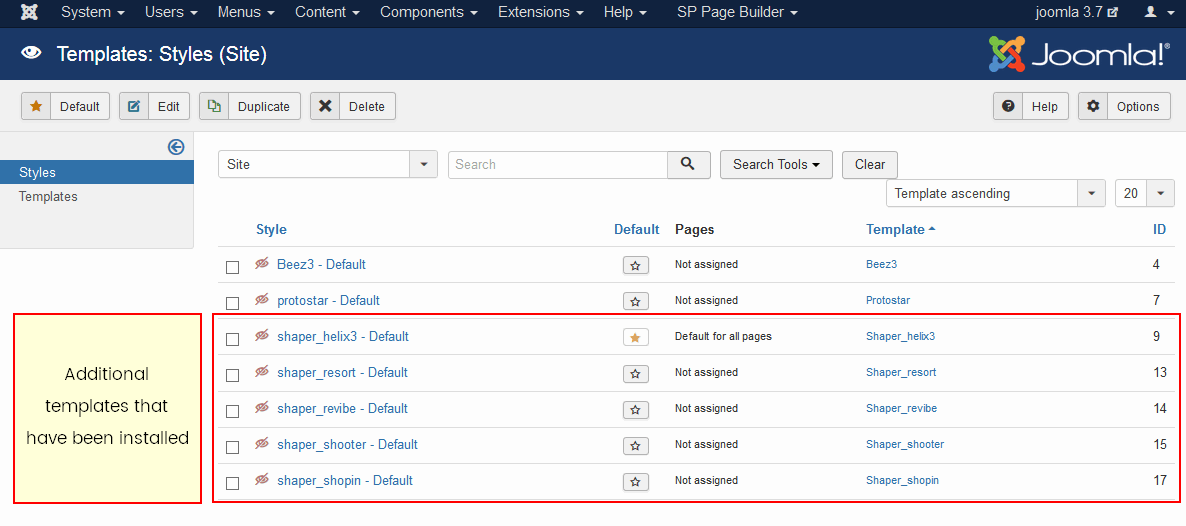The width and height of the screenshot is (1186, 526).
Task: Expand the Template ascending sort dropdown
Action: [x=994, y=193]
